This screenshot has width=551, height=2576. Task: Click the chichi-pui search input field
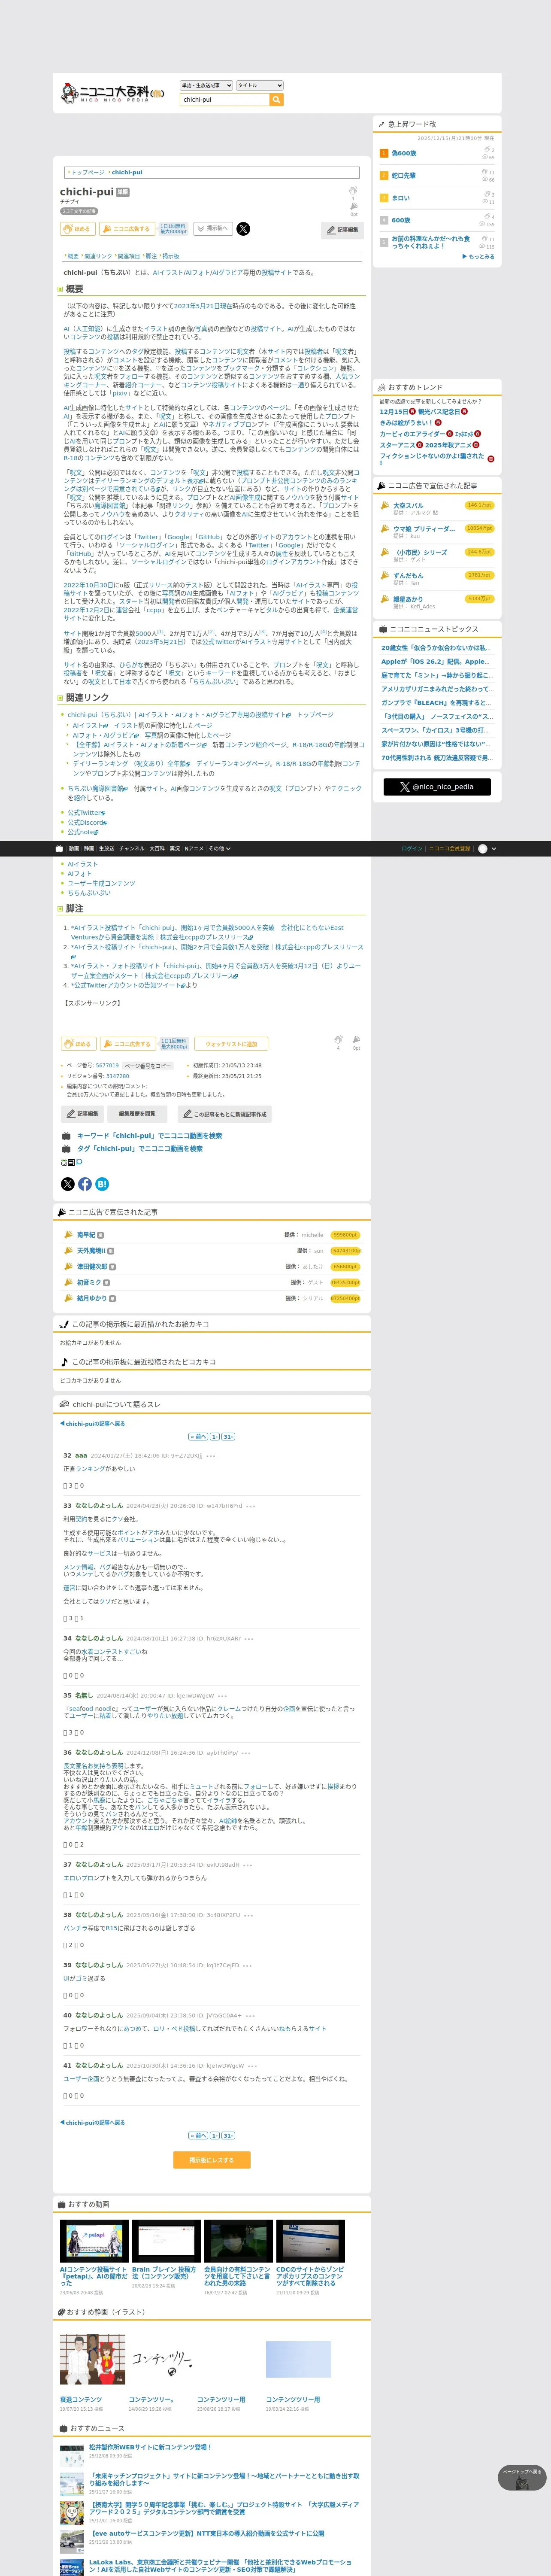(x=224, y=100)
